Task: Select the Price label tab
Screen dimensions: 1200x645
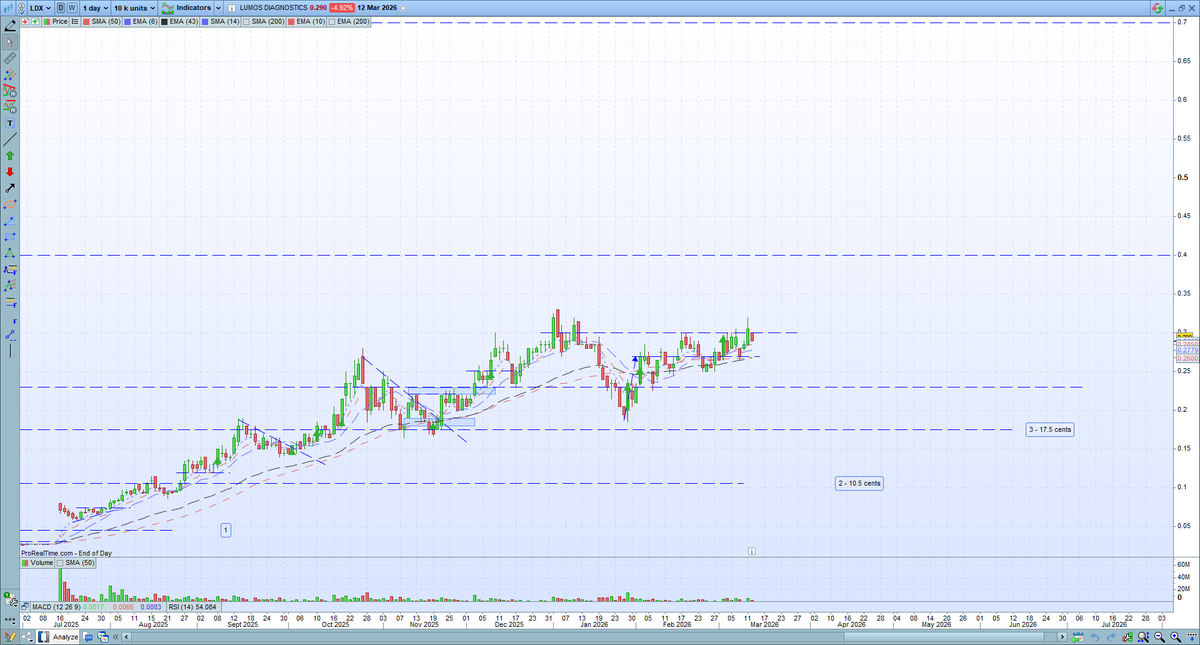Action: [x=55, y=22]
